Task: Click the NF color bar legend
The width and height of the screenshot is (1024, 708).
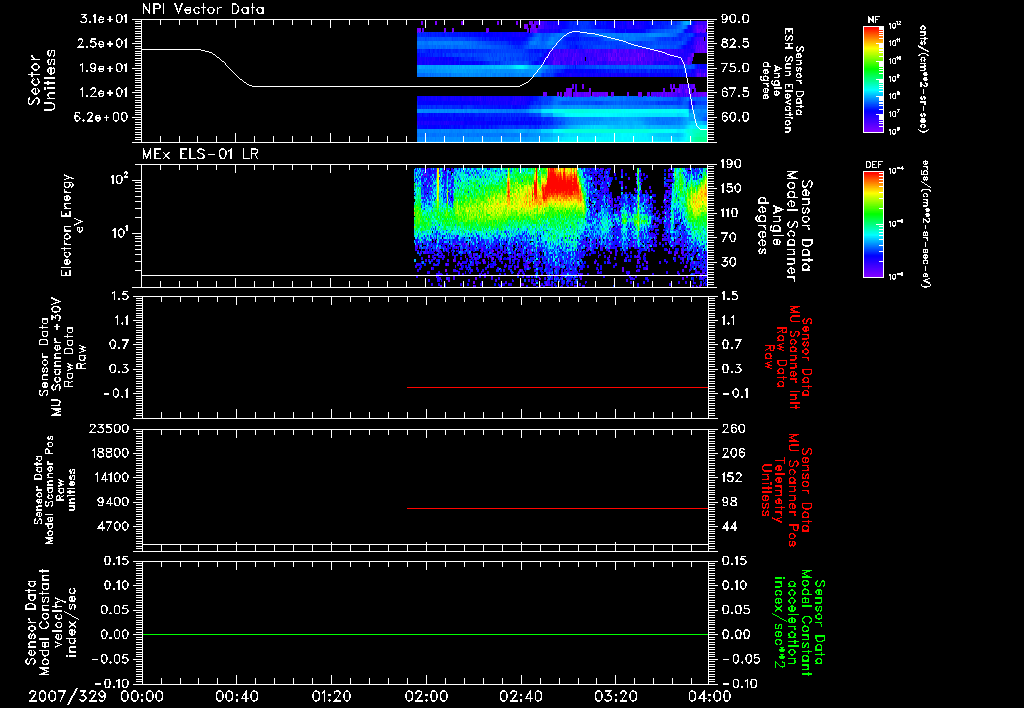Action: (873, 78)
